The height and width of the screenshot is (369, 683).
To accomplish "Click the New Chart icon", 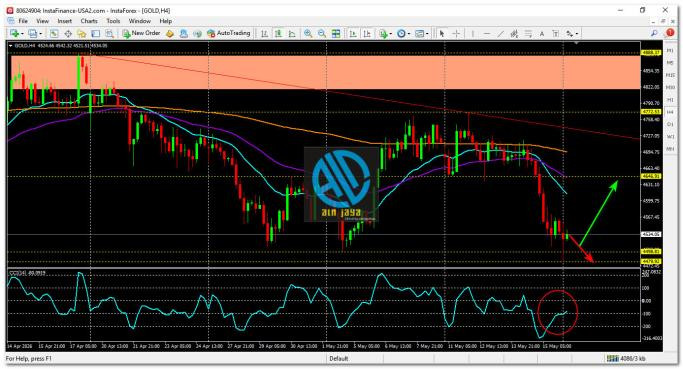I will coord(14,34).
